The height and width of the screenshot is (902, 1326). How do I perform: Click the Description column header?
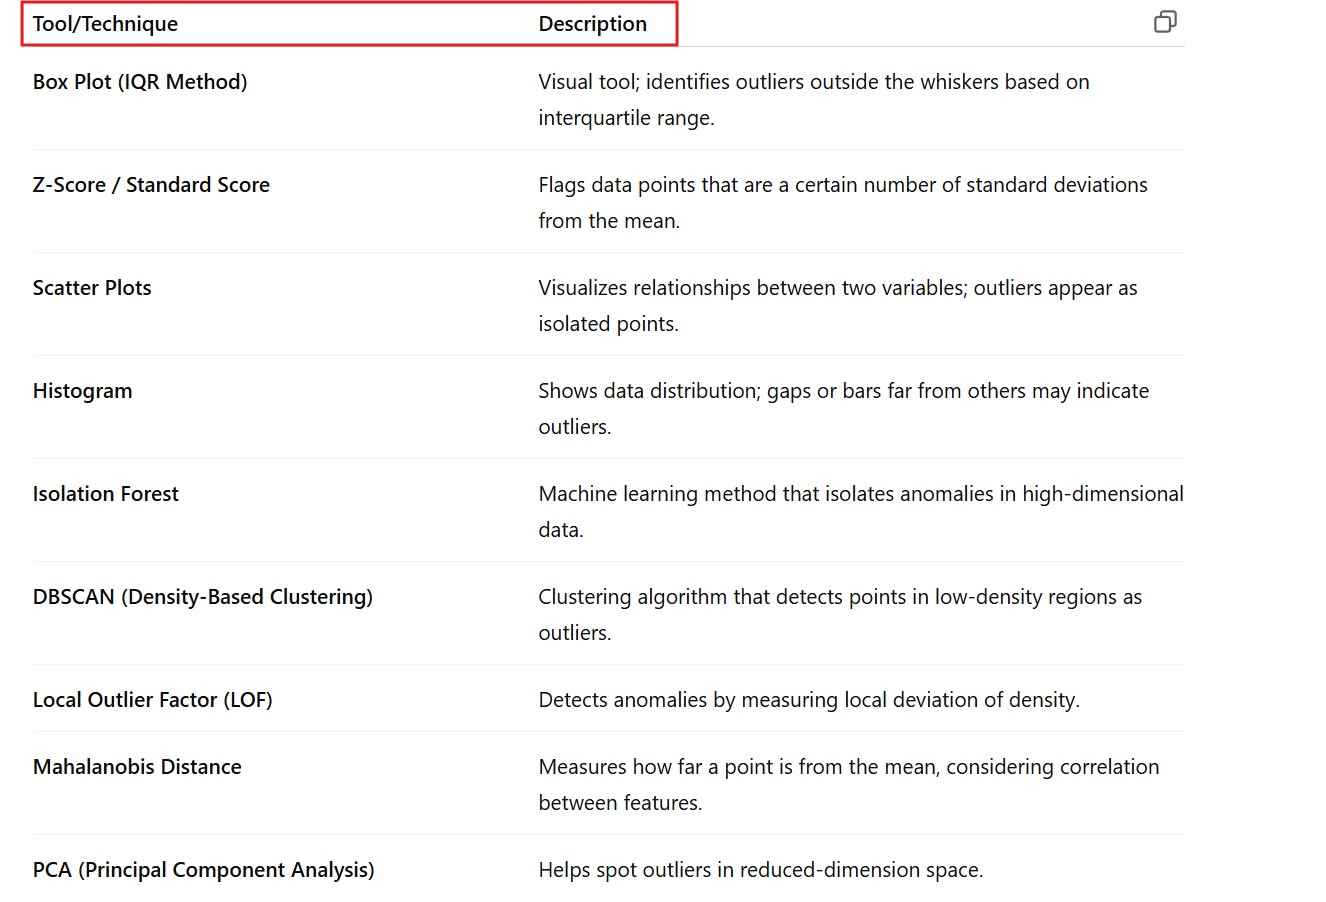592,24
